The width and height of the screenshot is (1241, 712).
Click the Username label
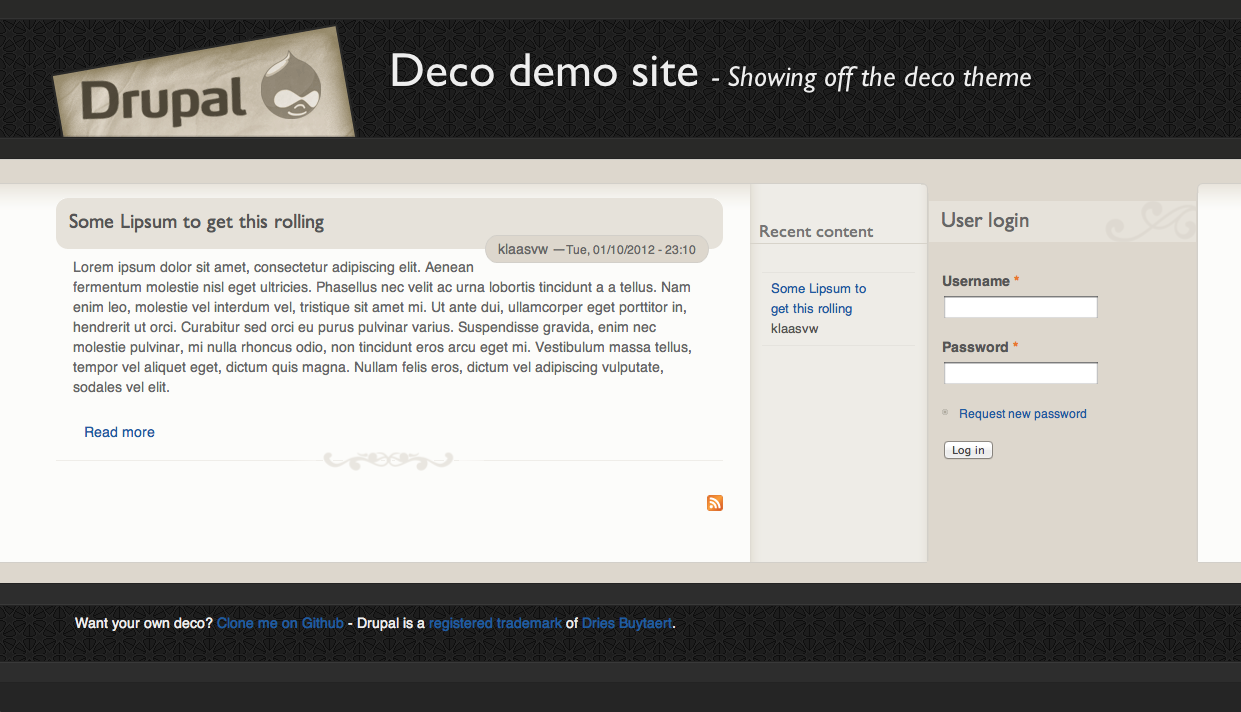click(976, 281)
